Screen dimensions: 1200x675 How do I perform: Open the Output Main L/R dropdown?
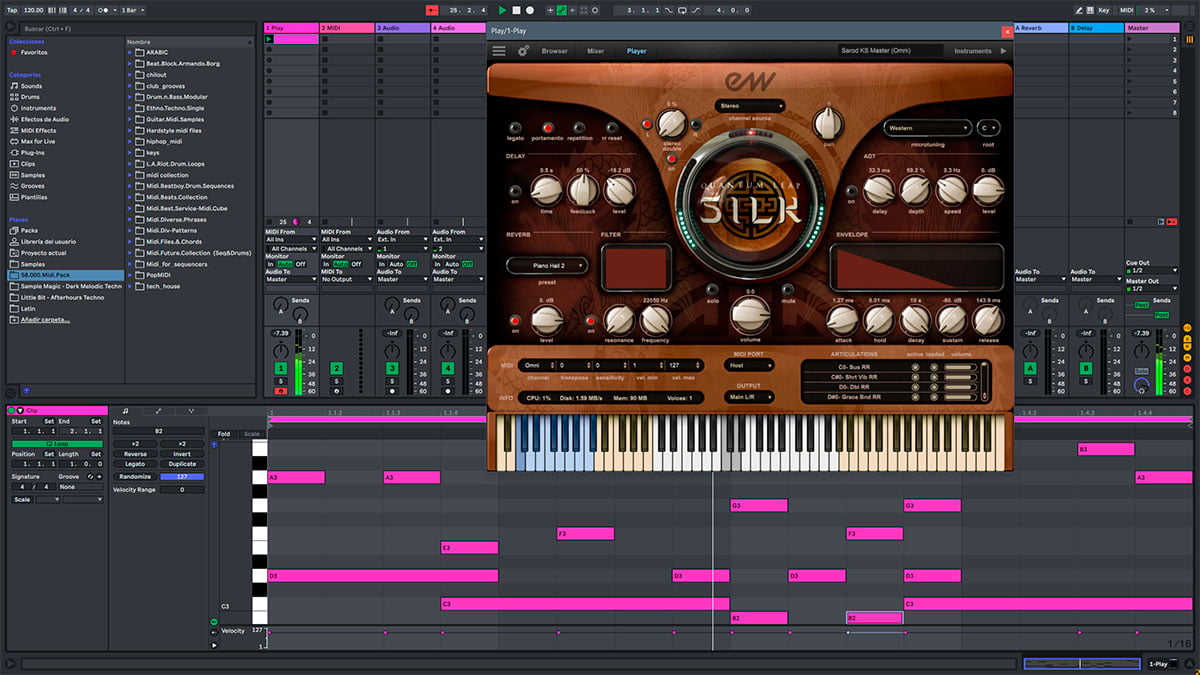coord(748,398)
